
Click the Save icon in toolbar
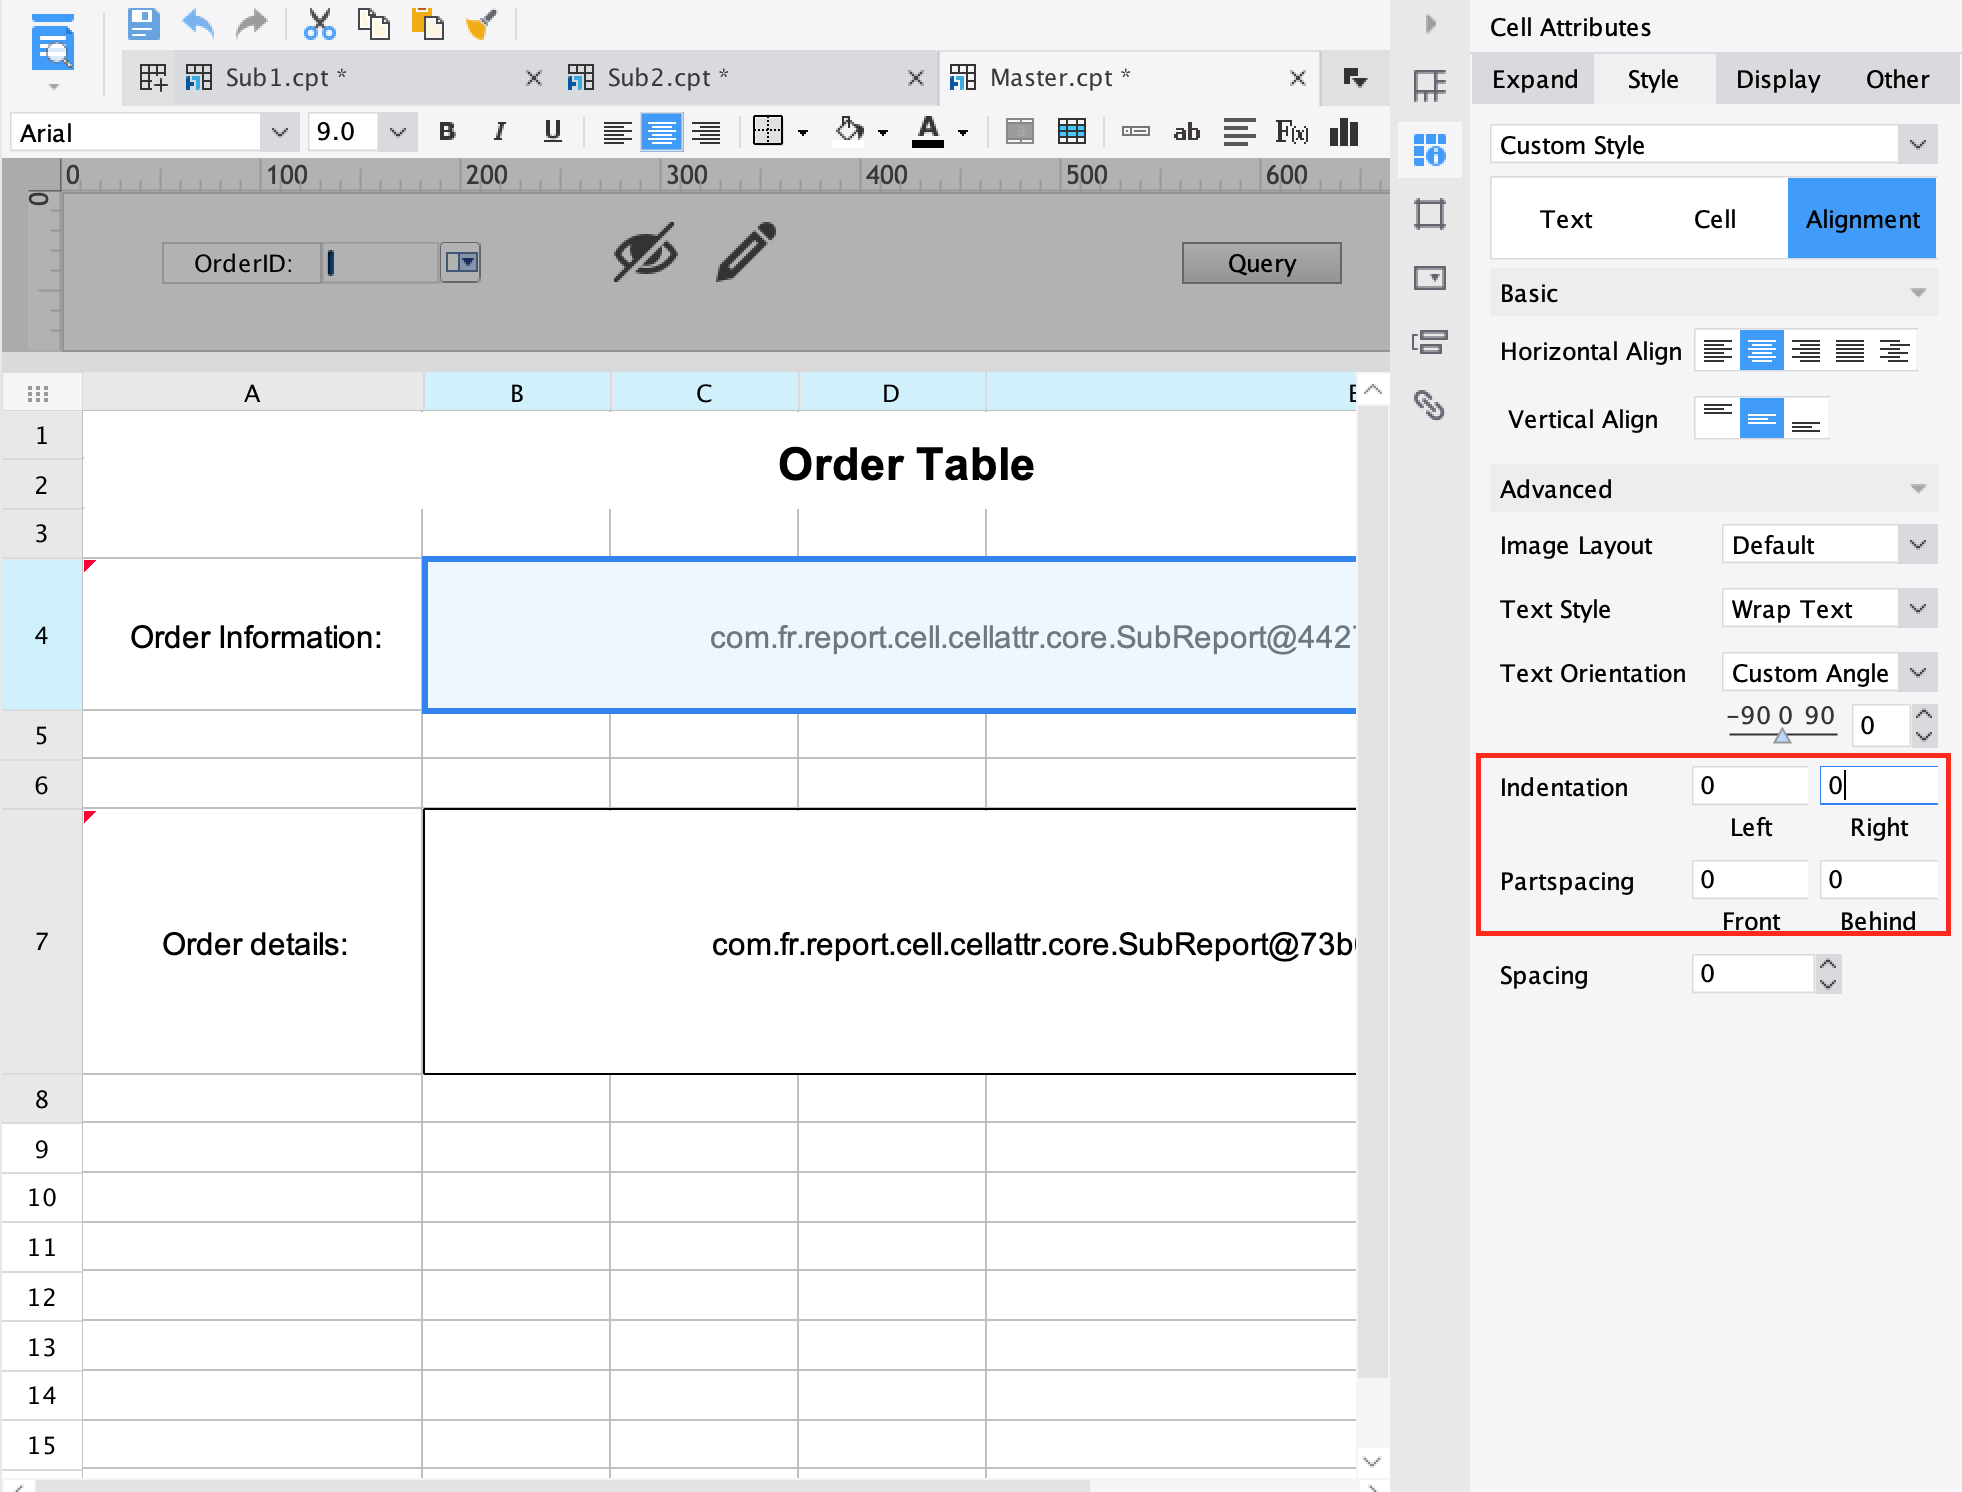click(x=143, y=23)
